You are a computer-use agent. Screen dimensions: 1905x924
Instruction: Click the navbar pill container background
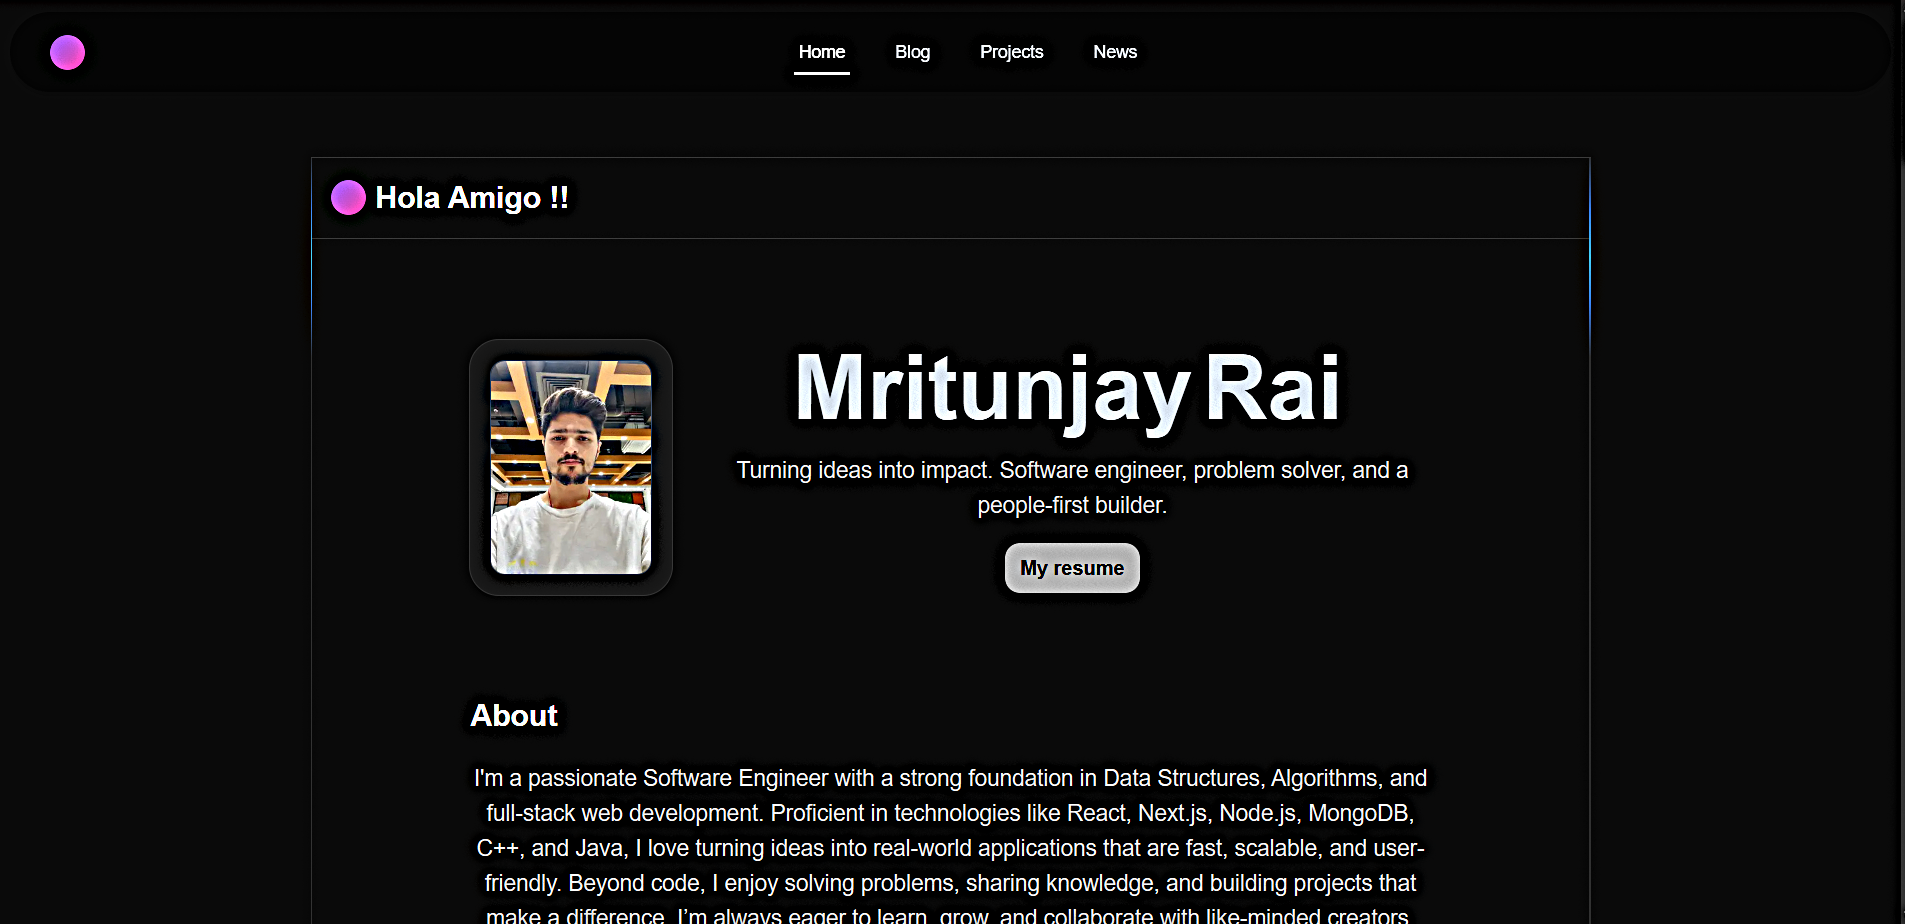pyautogui.click(x=400, y=51)
